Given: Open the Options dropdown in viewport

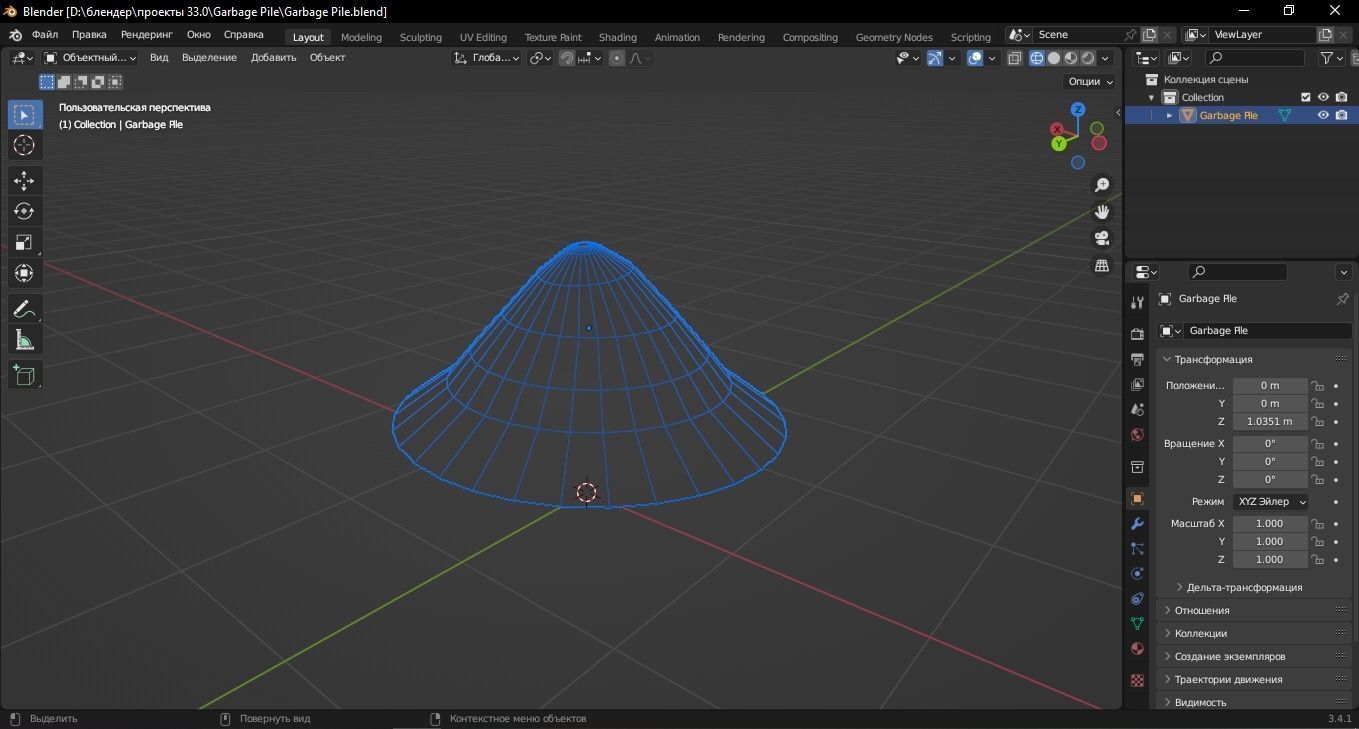Looking at the screenshot, I should [x=1090, y=82].
